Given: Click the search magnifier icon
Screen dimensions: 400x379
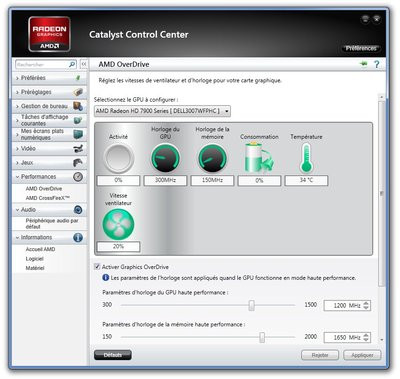Looking at the screenshot, I should click(x=72, y=64).
